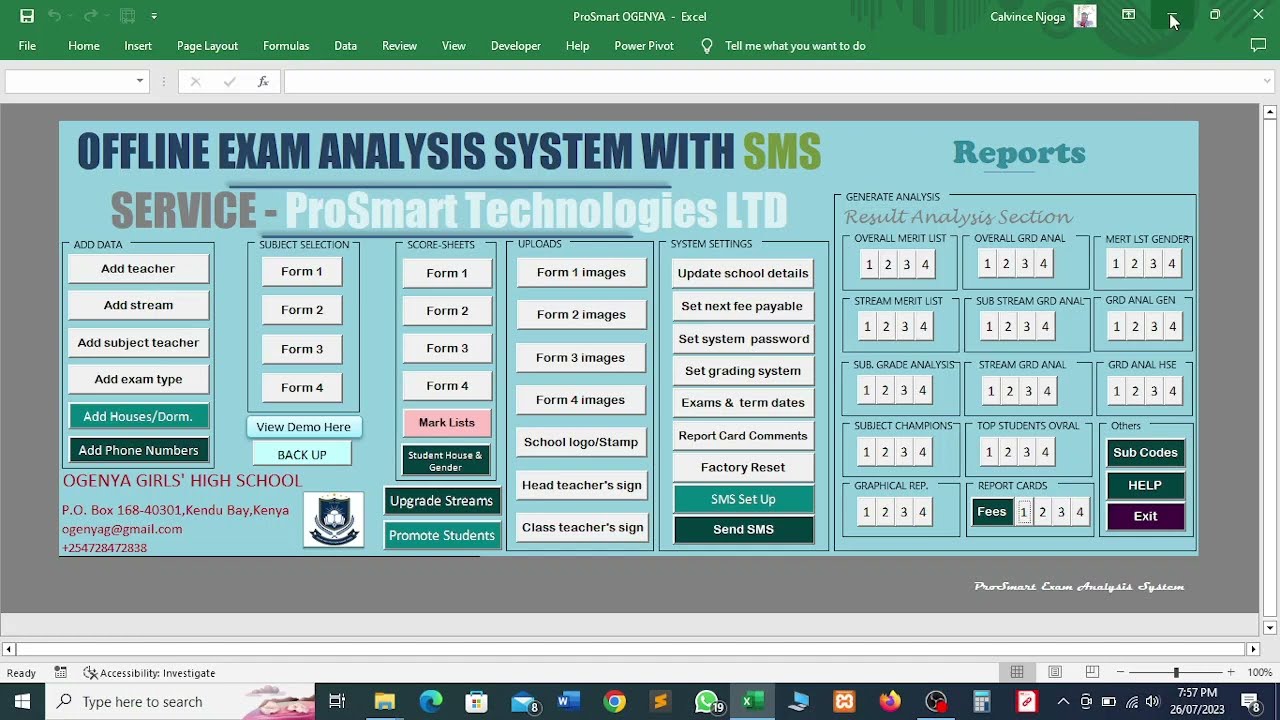The height and width of the screenshot is (720, 1280).
Task: Open the Ribbon Display Options icon
Action: pos(1128,15)
